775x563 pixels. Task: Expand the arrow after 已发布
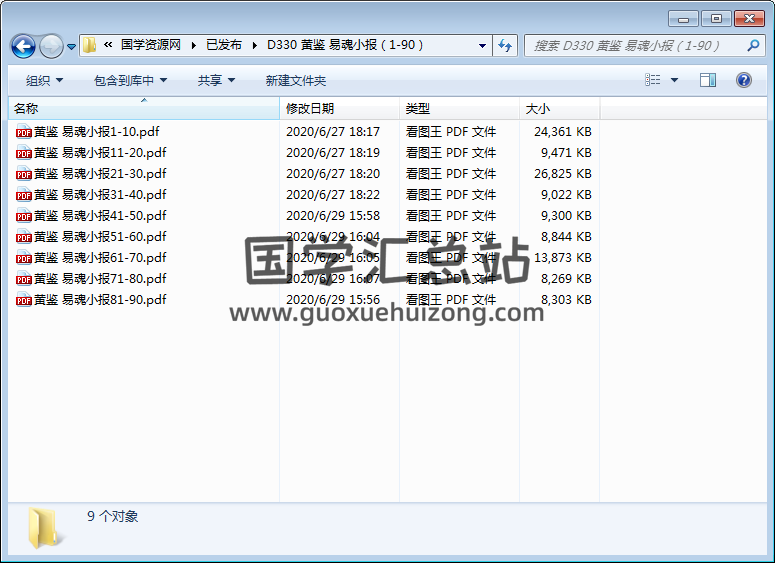click(255, 45)
